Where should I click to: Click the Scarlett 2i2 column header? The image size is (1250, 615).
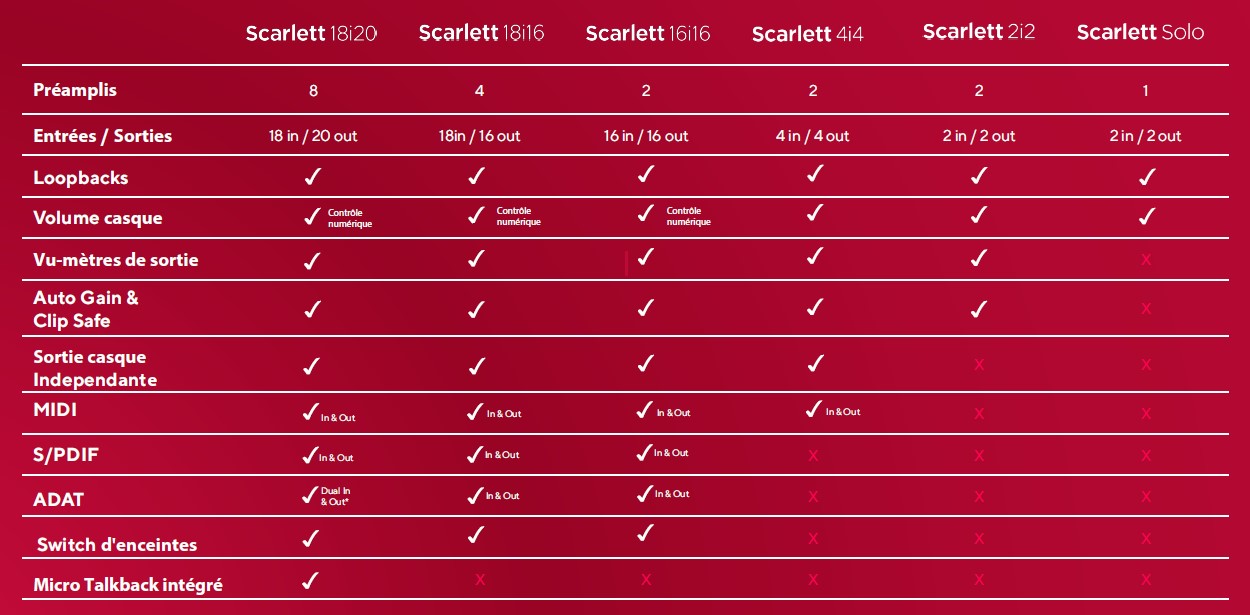pyautogui.click(x=979, y=31)
